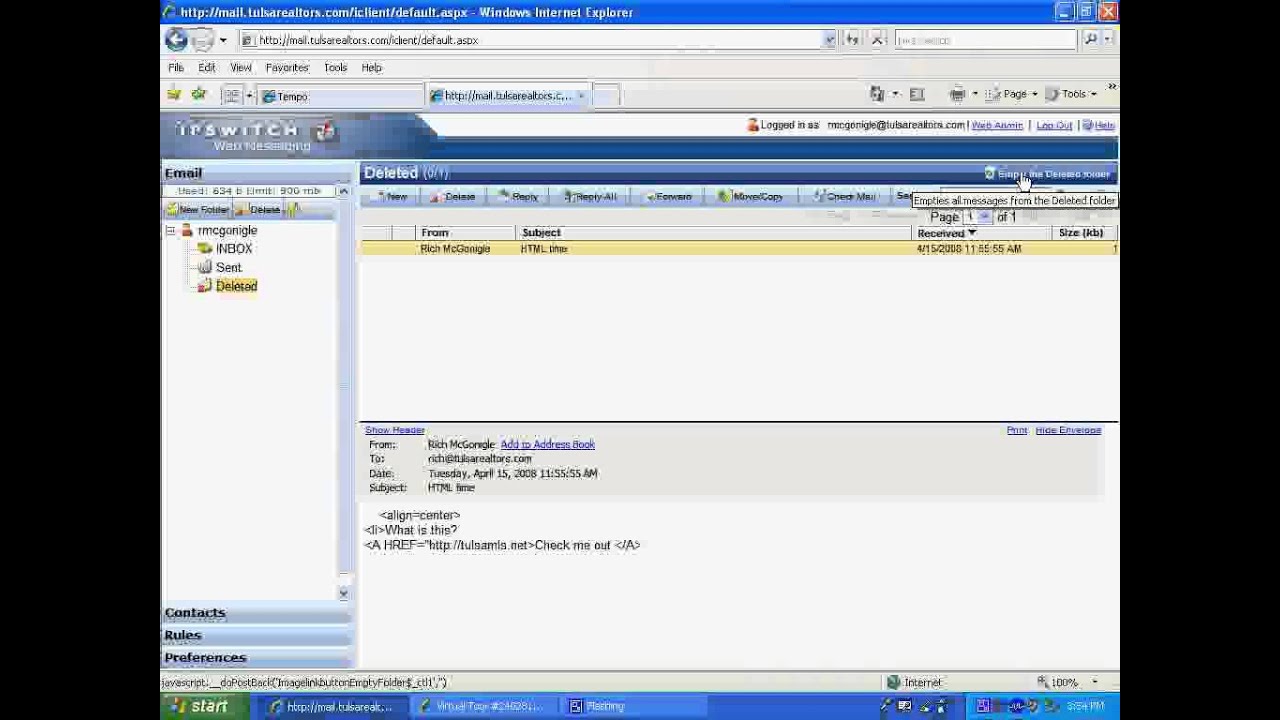Click the folder Delete button in sidebar
Image resolution: width=1280 pixels, height=720 pixels.
260,210
